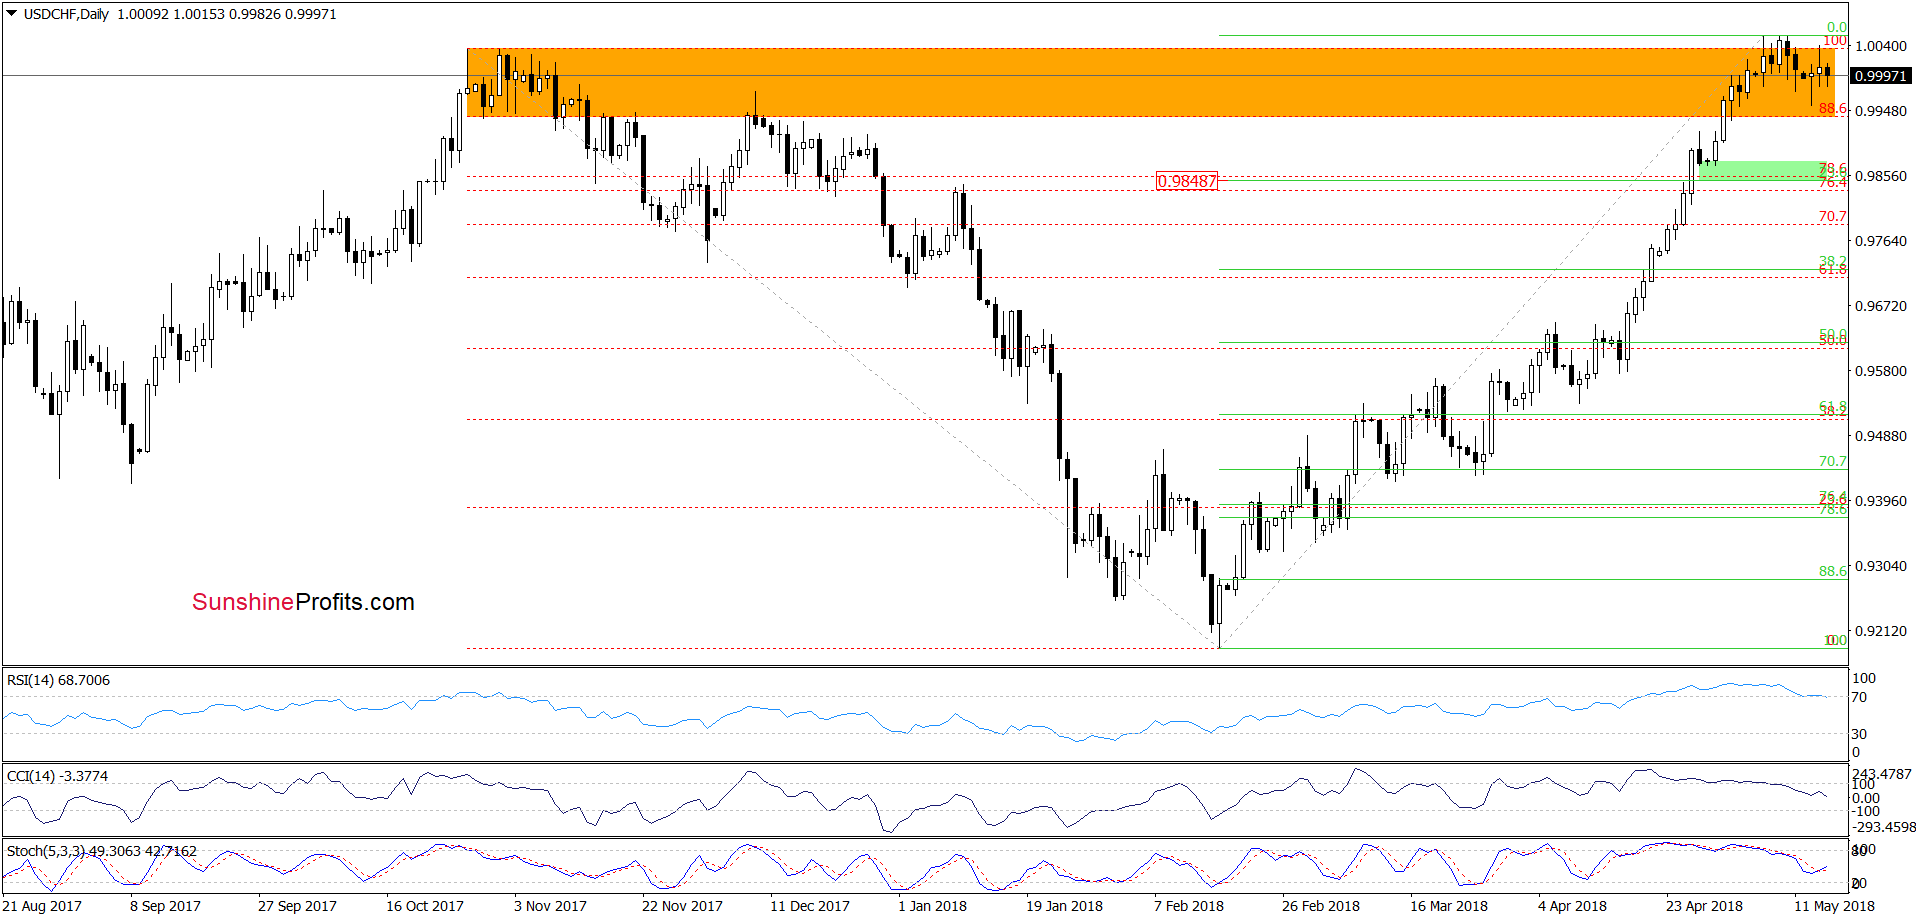Click the 0.93040 price axis label
Viewport: 1916px width, 920px height.
click(x=1880, y=566)
